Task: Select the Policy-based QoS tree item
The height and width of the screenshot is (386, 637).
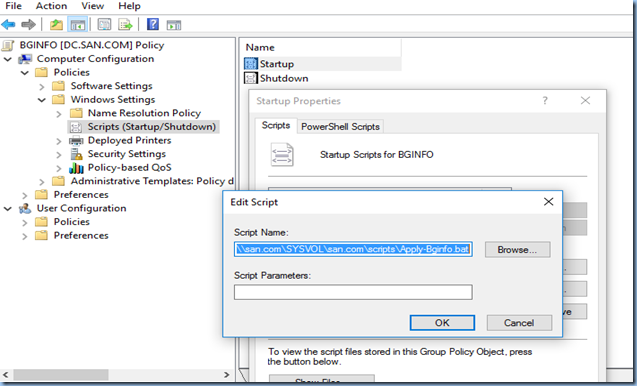Action: point(129,167)
